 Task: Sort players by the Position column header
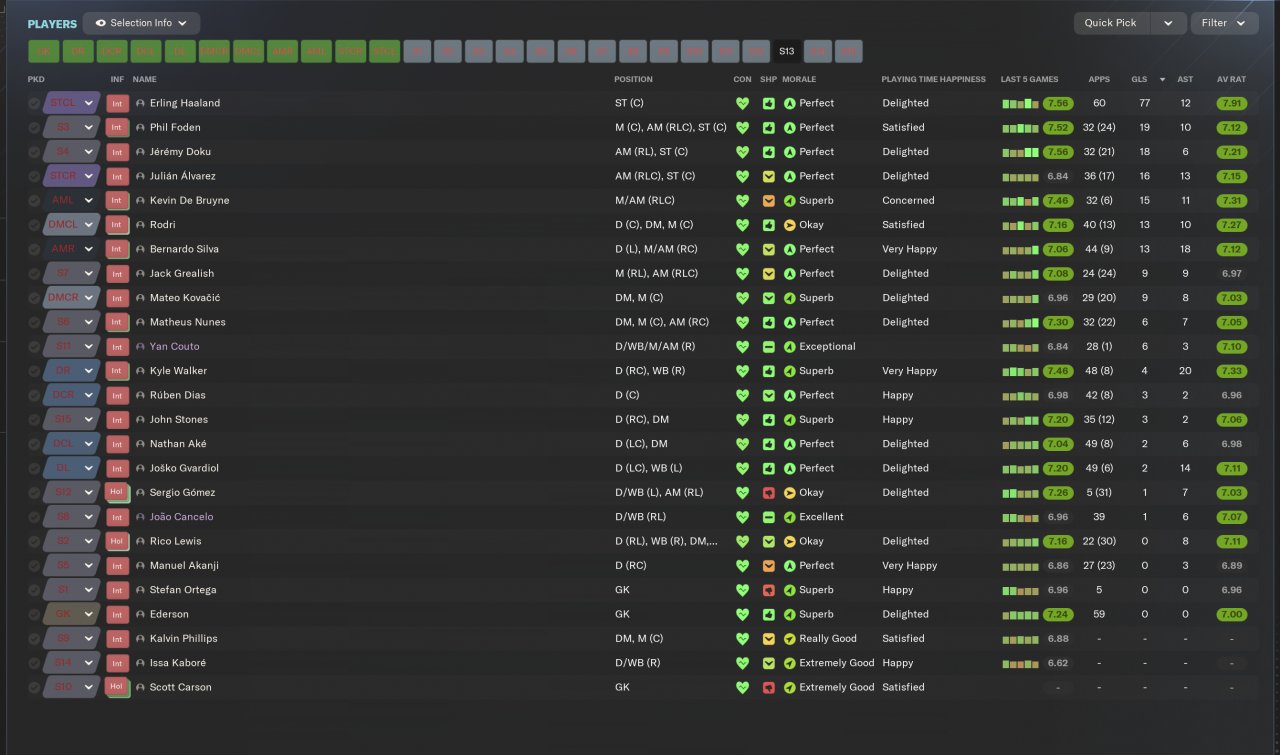click(633, 79)
